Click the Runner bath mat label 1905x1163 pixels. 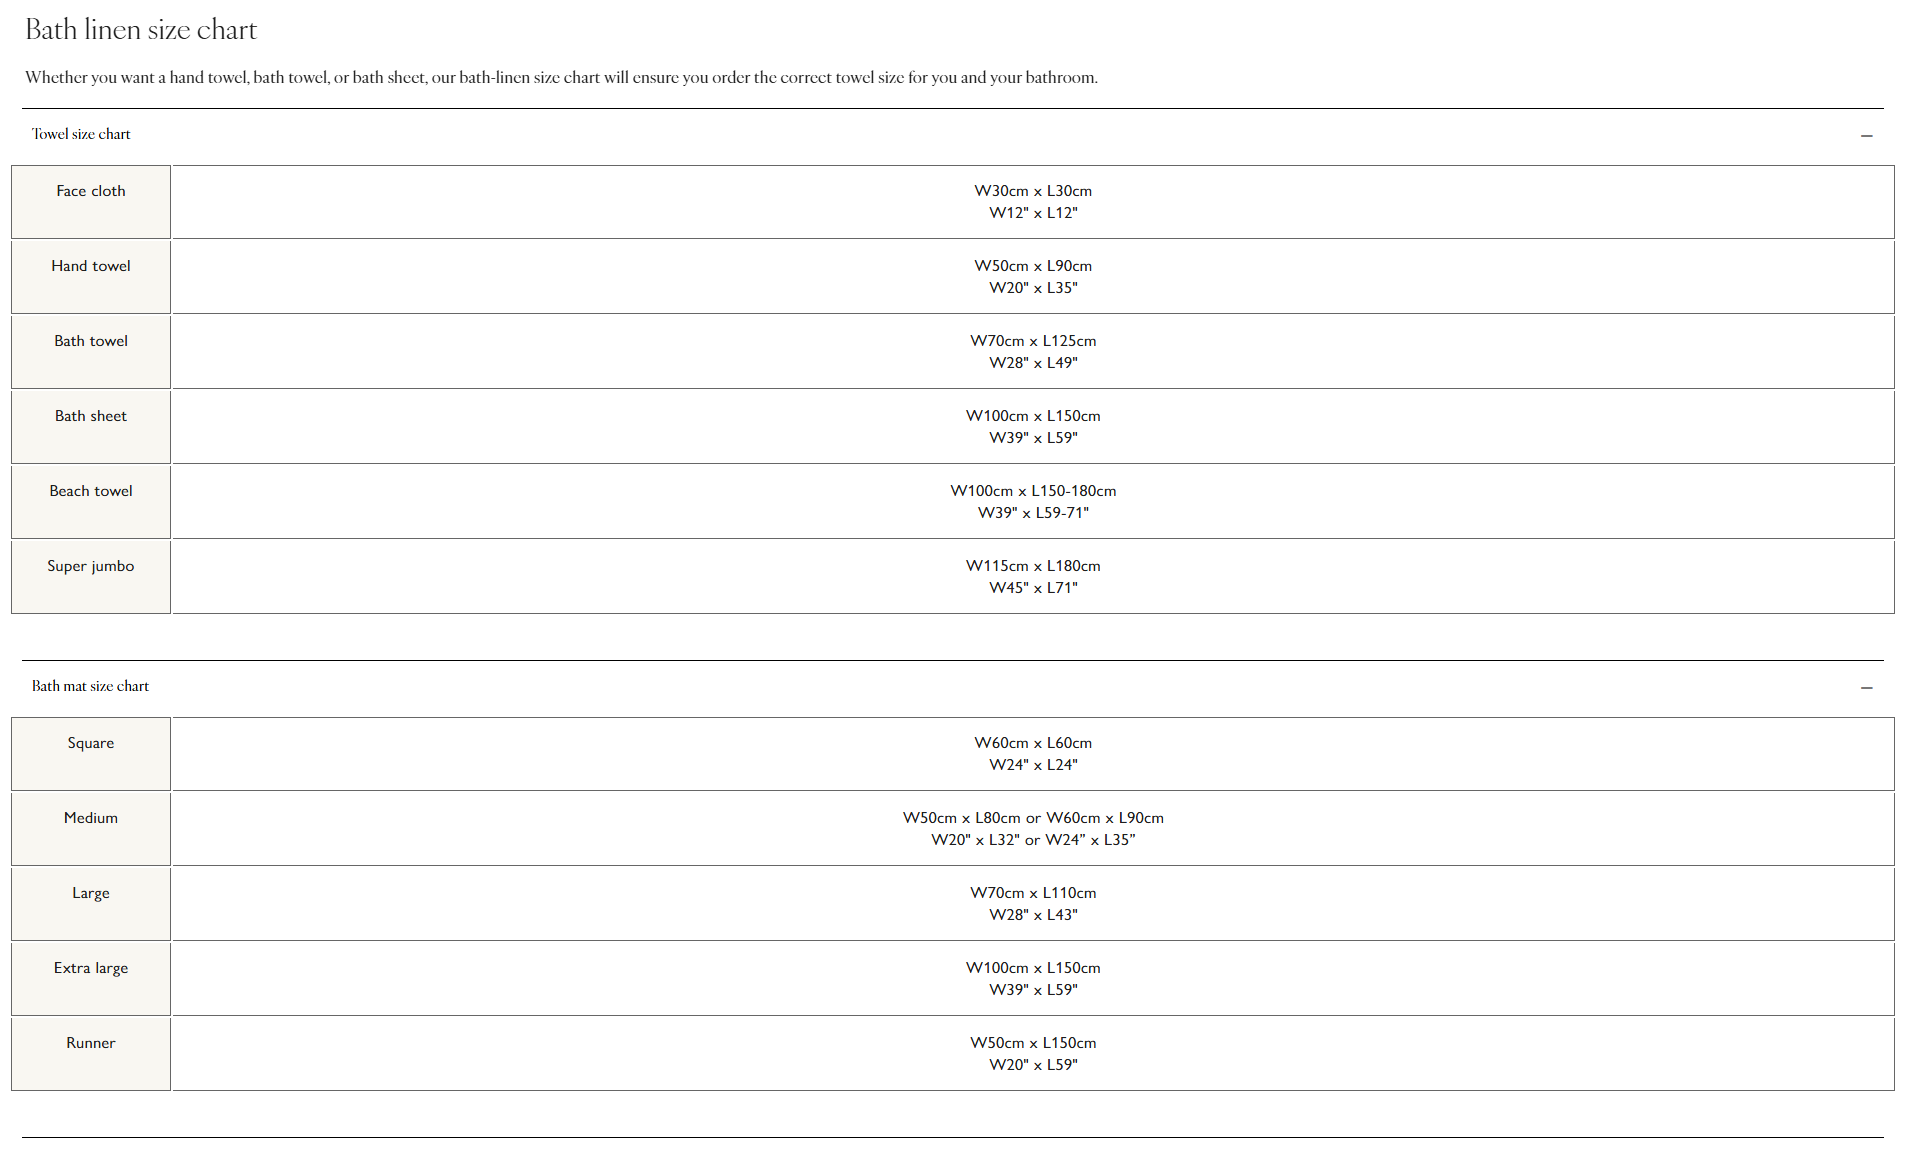click(x=91, y=1043)
